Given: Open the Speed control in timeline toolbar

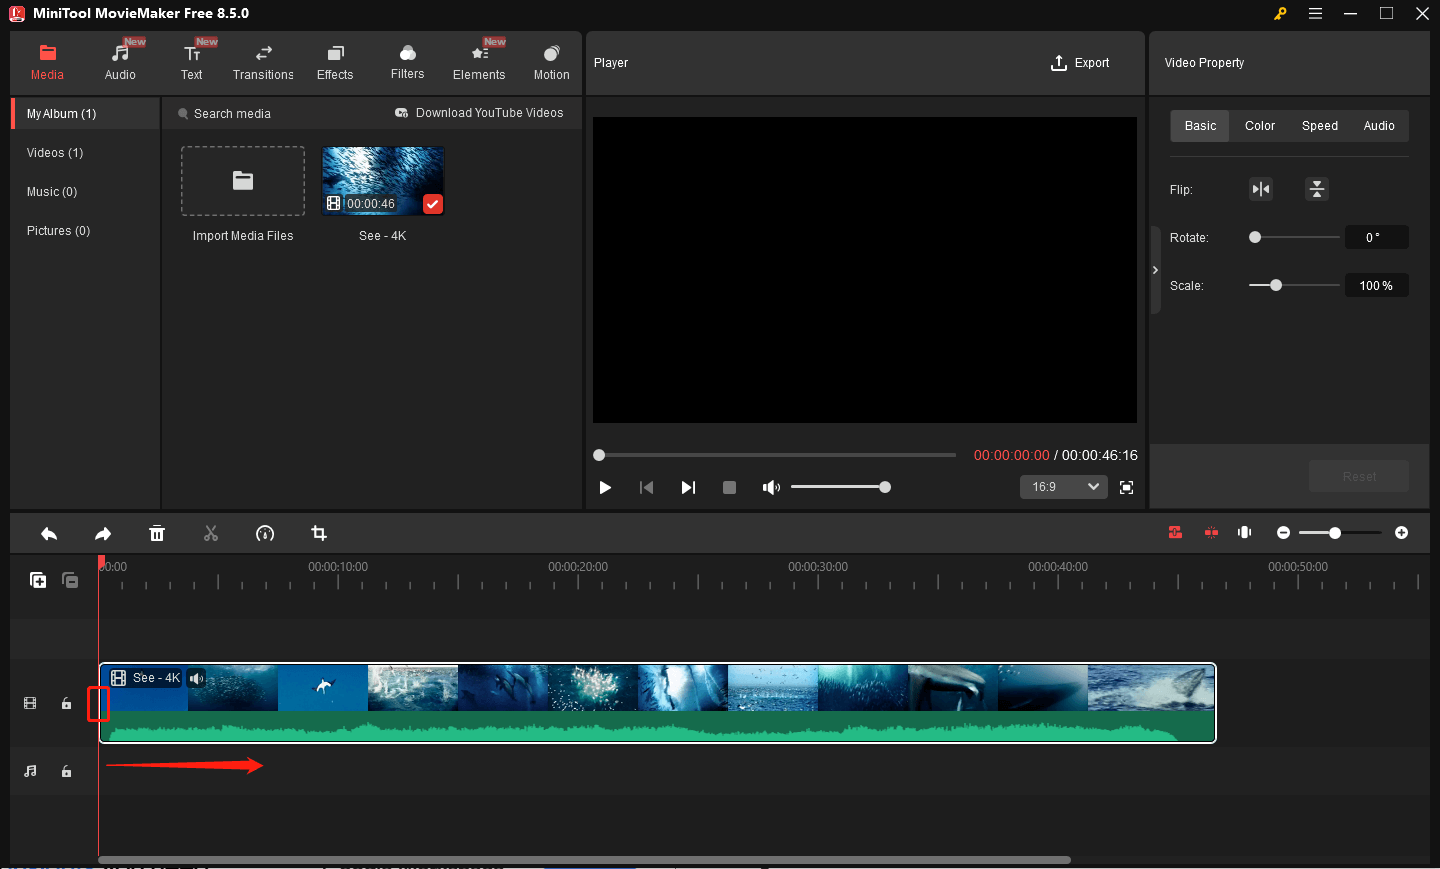Looking at the screenshot, I should [265, 534].
